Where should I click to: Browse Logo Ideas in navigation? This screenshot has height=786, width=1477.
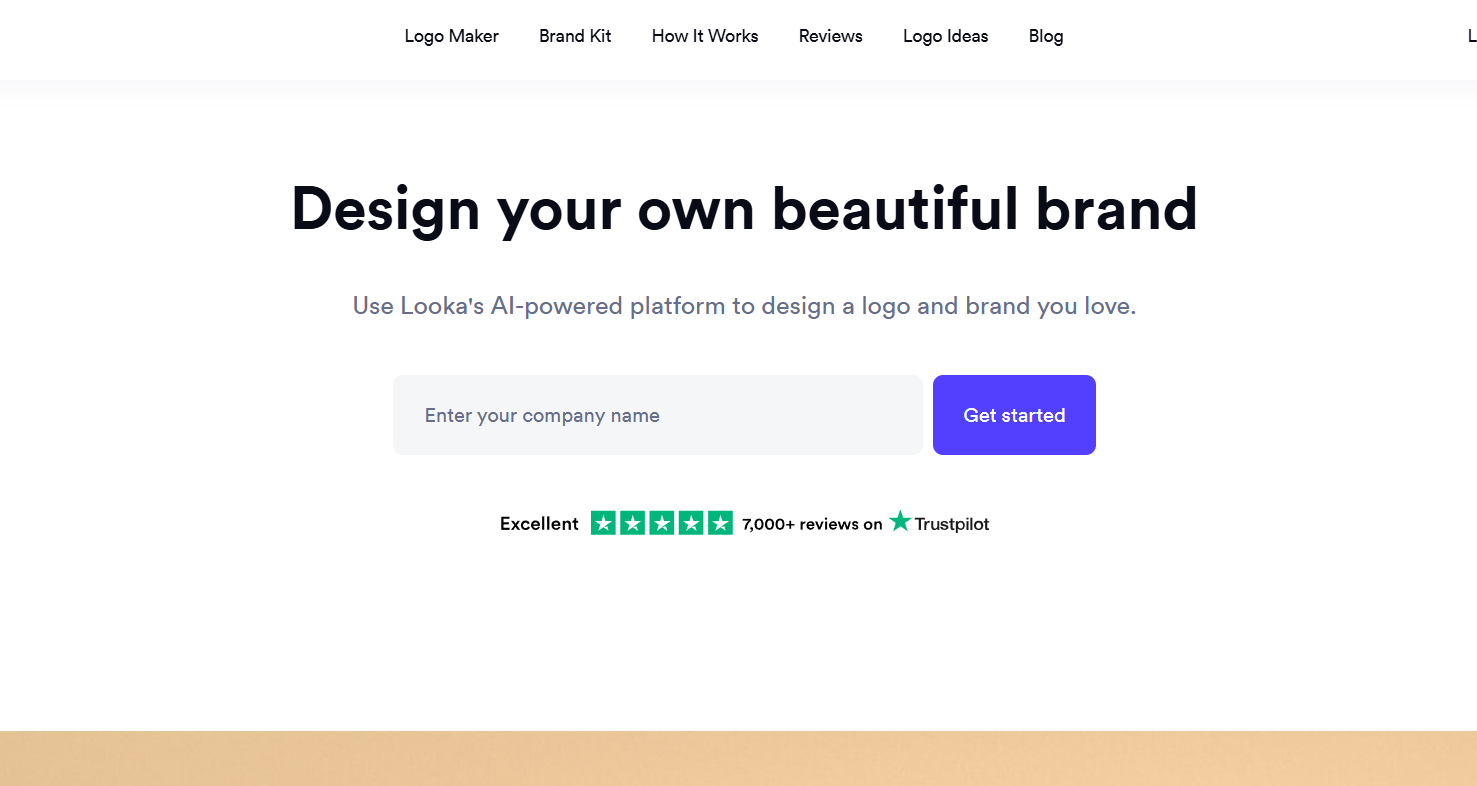pyautogui.click(x=945, y=36)
